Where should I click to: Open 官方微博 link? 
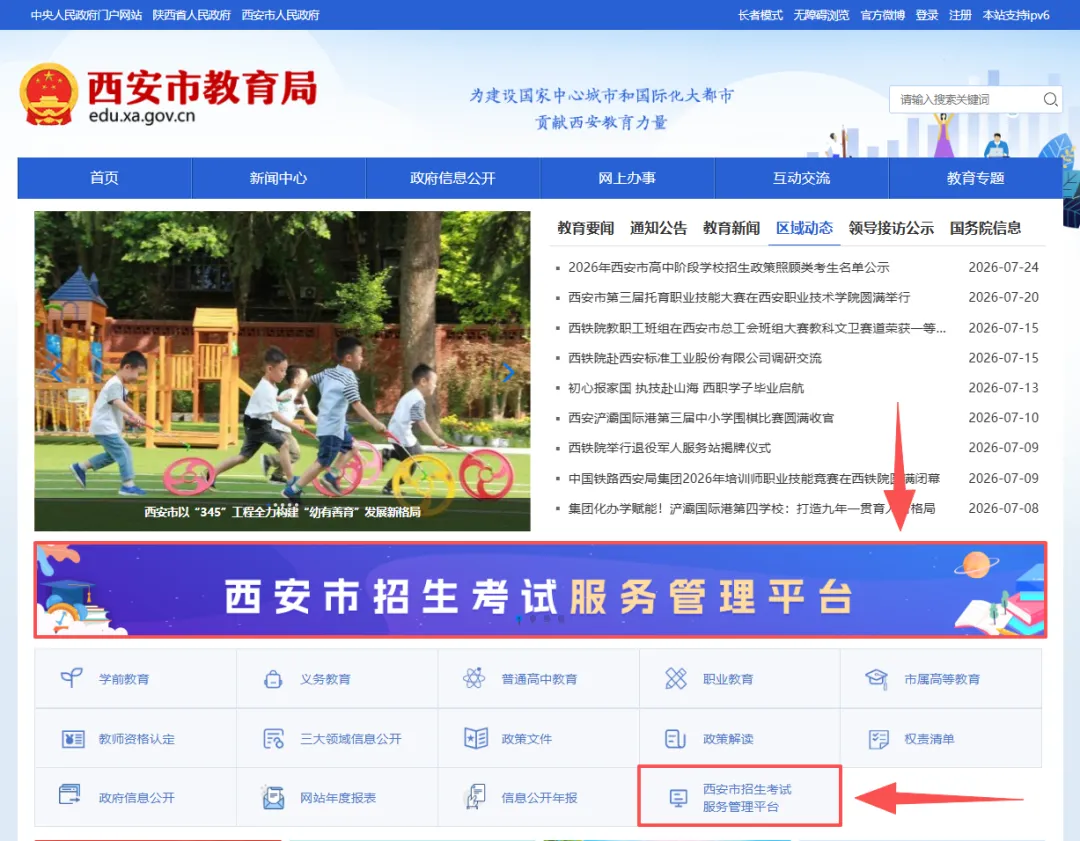pos(882,15)
